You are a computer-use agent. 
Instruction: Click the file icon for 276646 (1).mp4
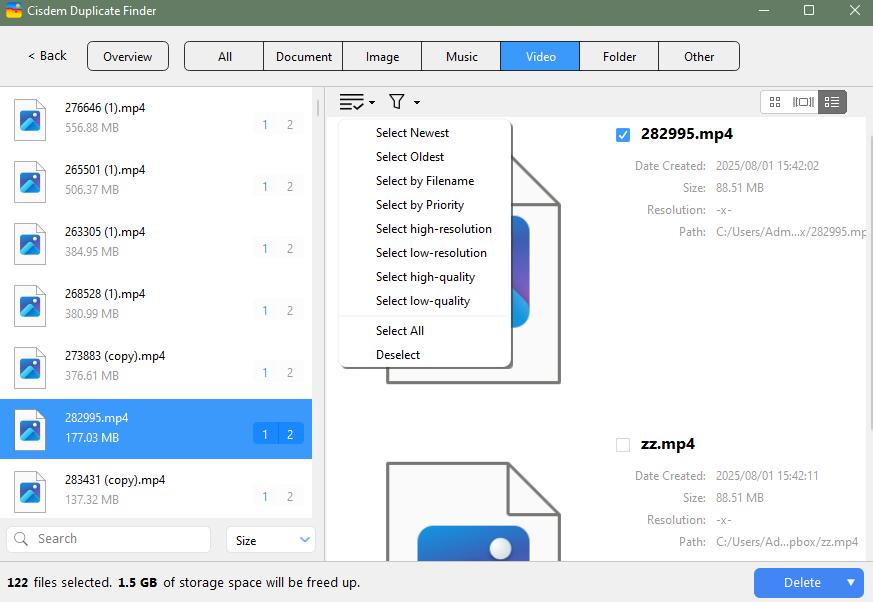[x=30, y=119]
